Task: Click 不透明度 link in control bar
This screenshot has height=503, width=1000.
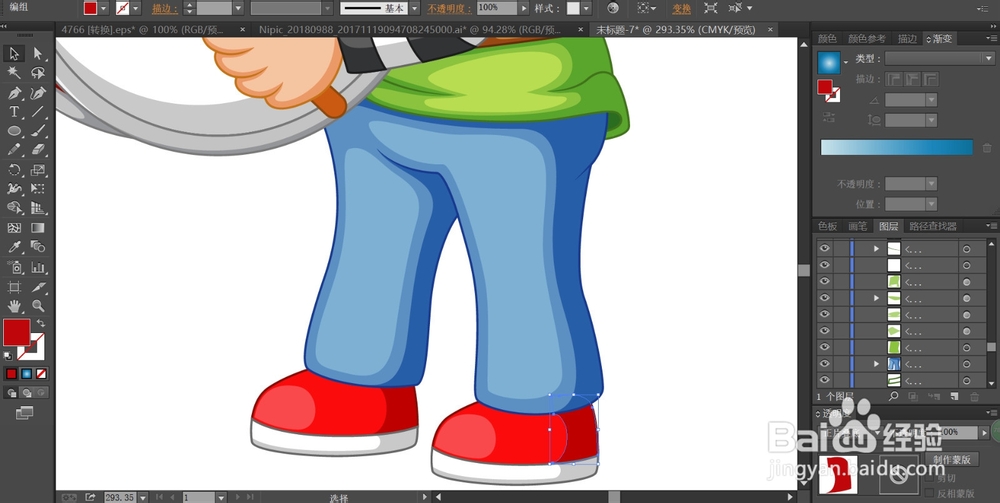Action: coord(450,8)
